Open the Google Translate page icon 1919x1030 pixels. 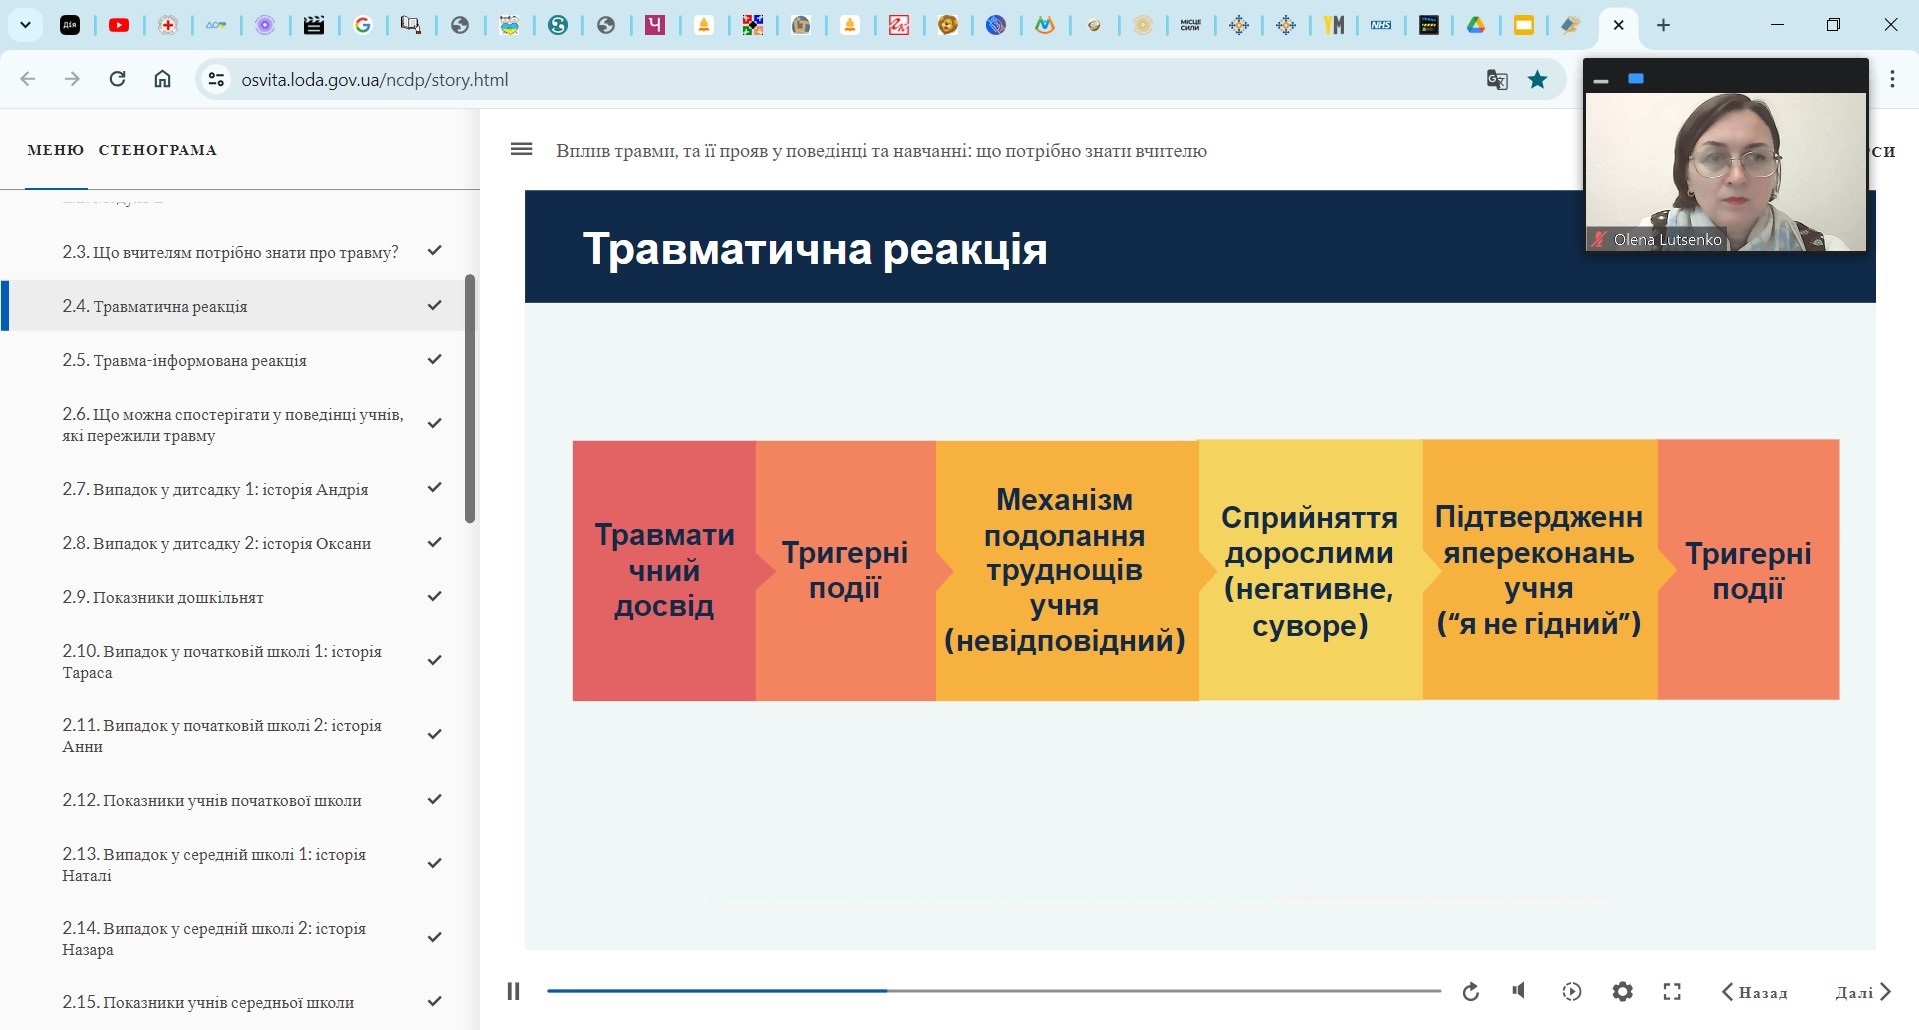click(x=1496, y=79)
